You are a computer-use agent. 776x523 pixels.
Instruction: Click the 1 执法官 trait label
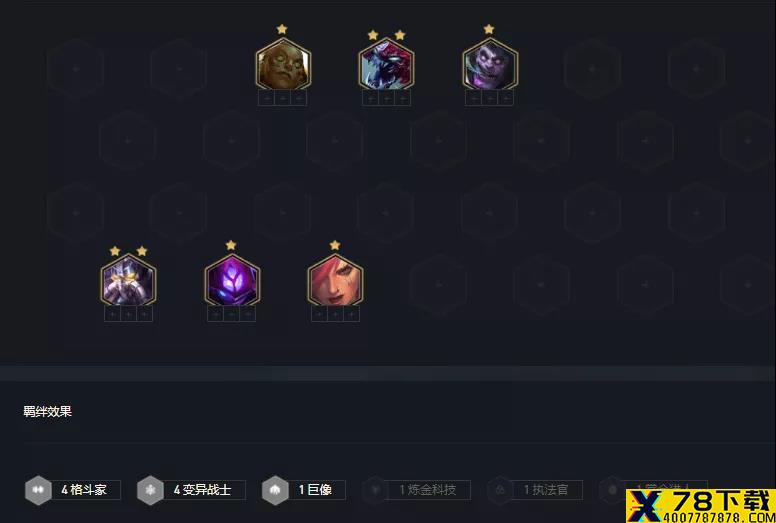coord(547,490)
